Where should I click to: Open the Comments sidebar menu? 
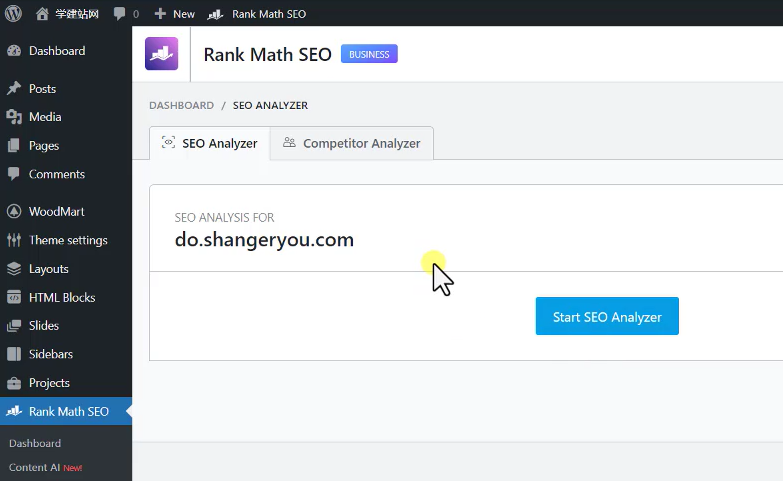(x=56, y=174)
